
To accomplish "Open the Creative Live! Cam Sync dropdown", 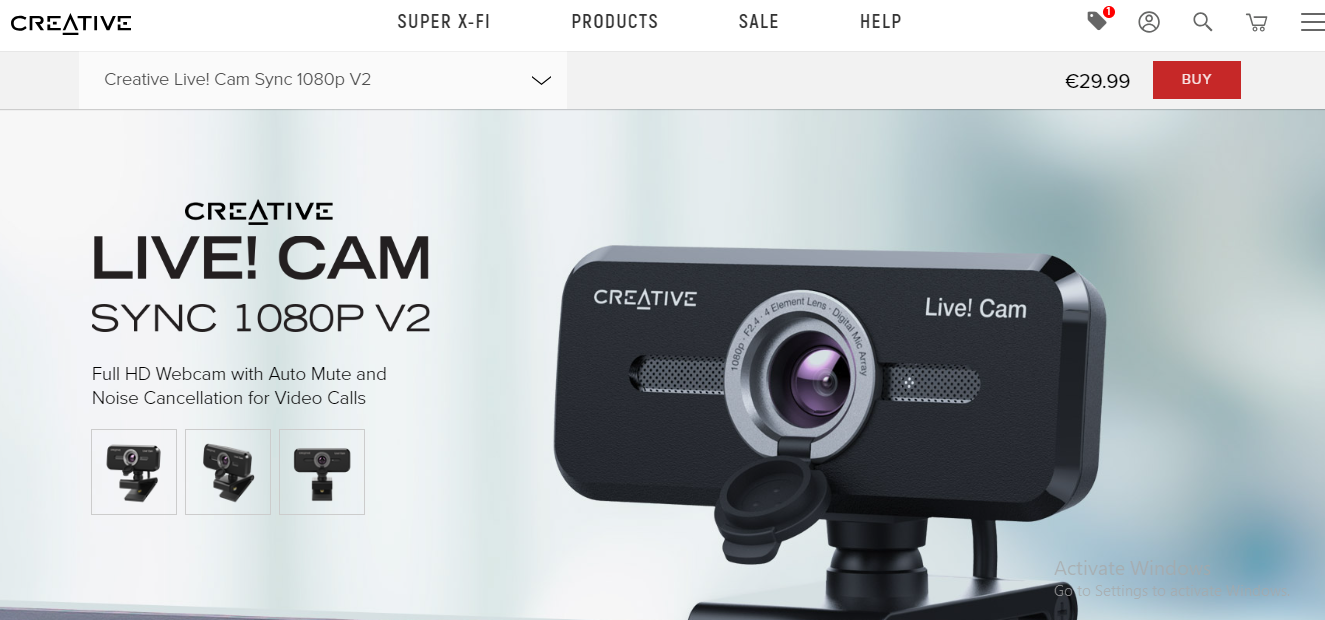I will pyautogui.click(x=323, y=80).
